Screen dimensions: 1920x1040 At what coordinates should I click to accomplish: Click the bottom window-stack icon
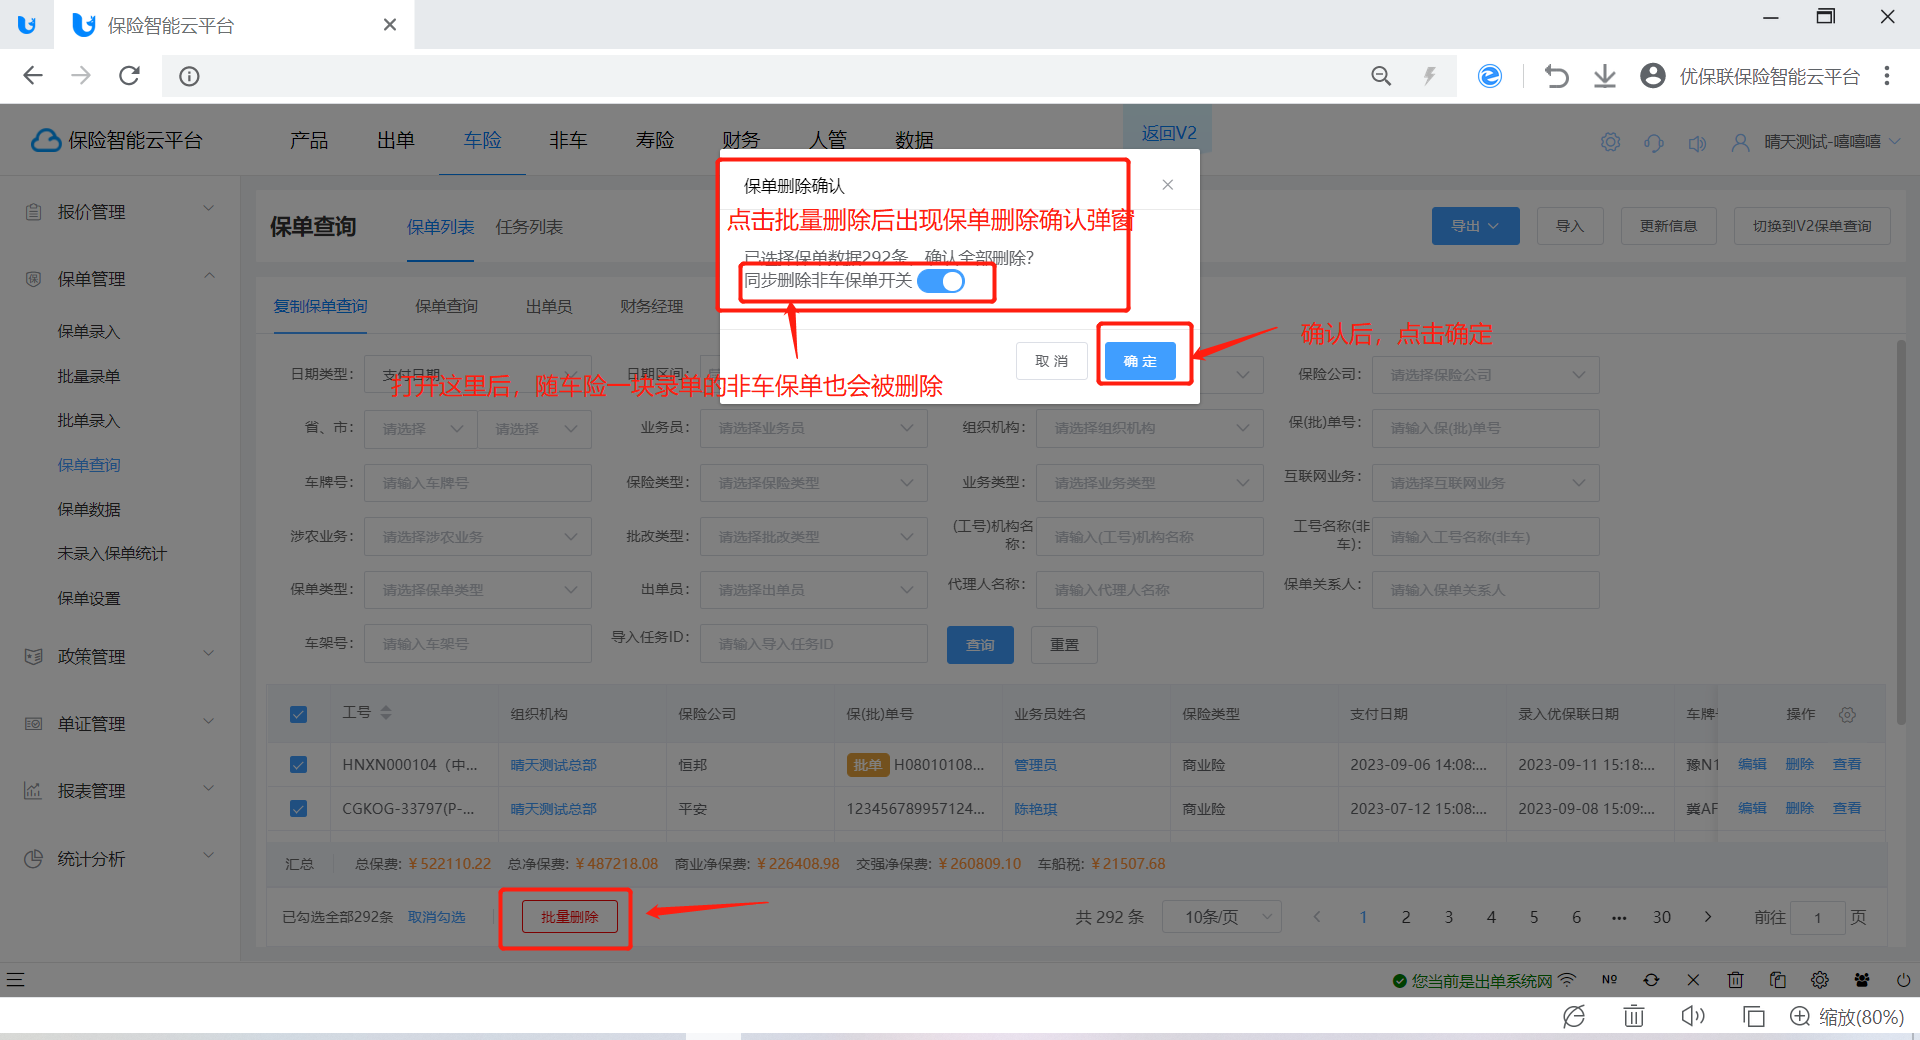(x=1754, y=1017)
